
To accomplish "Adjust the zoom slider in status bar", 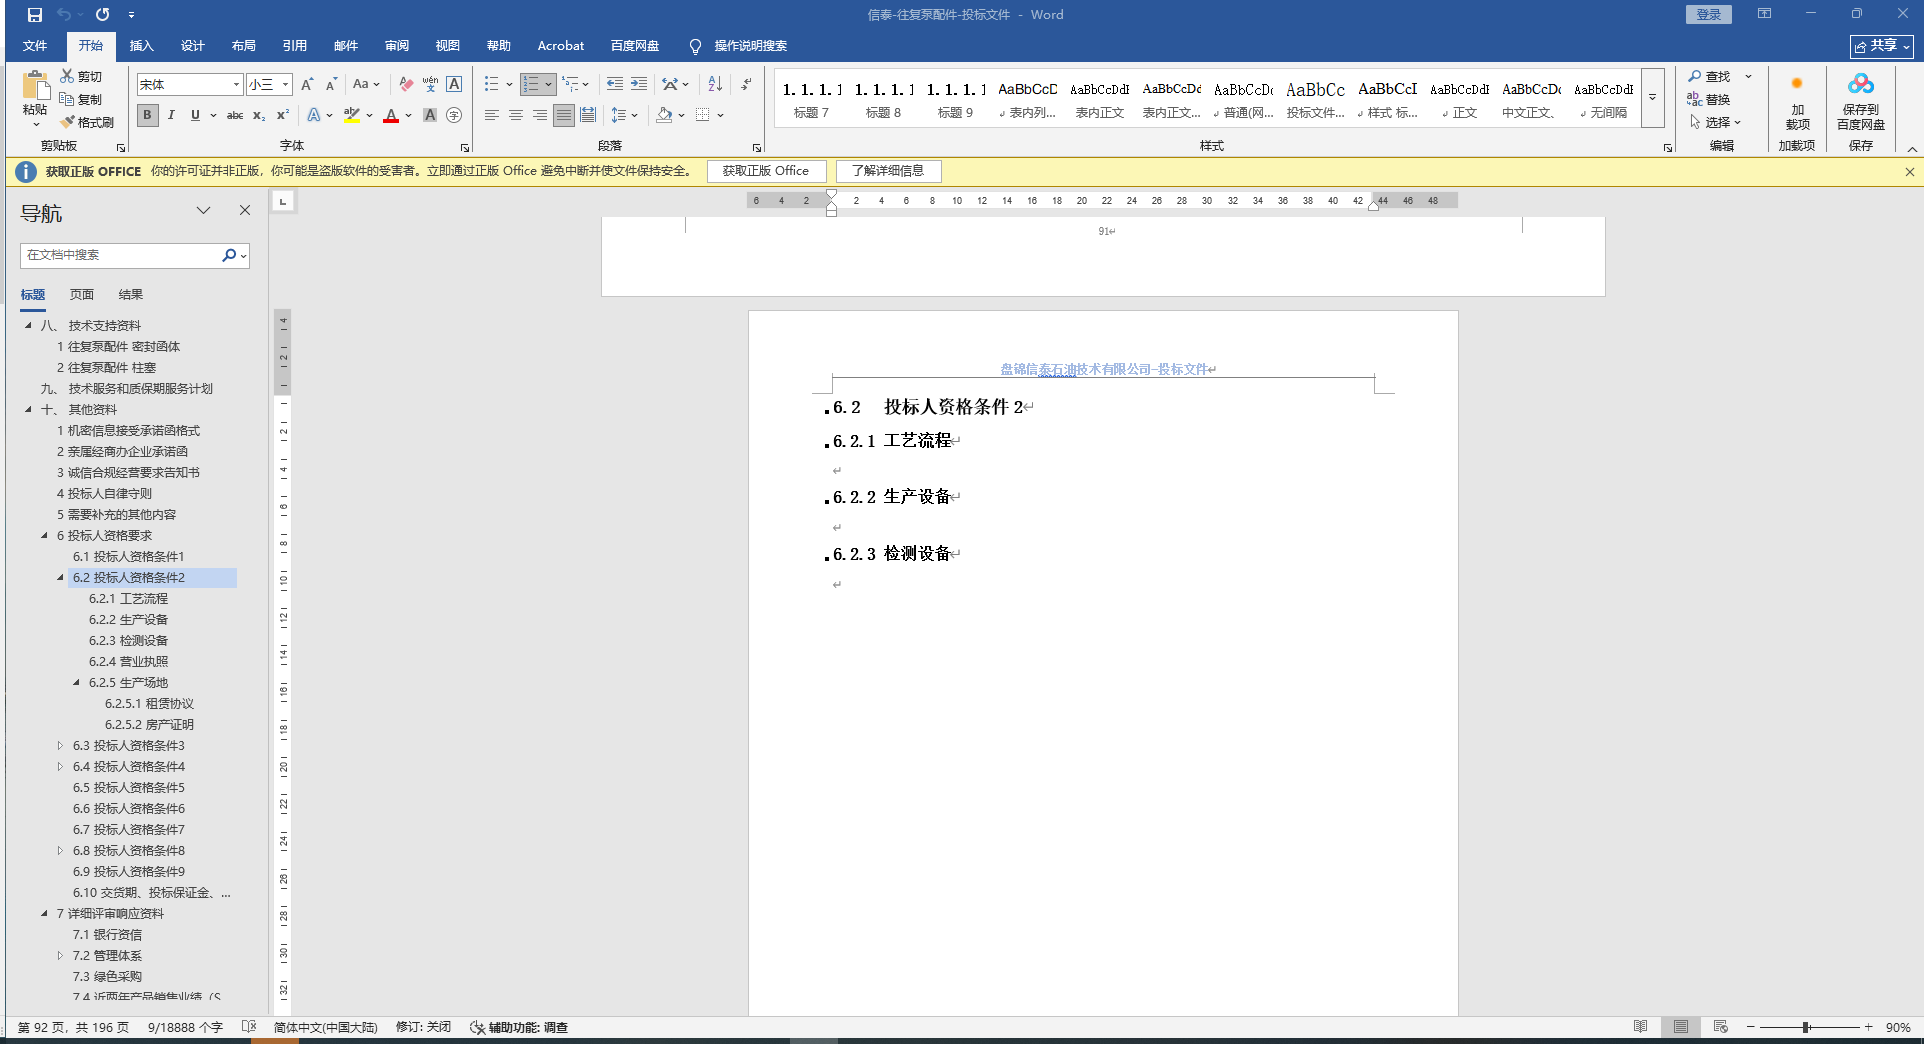I will pyautogui.click(x=1807, y=1027).
